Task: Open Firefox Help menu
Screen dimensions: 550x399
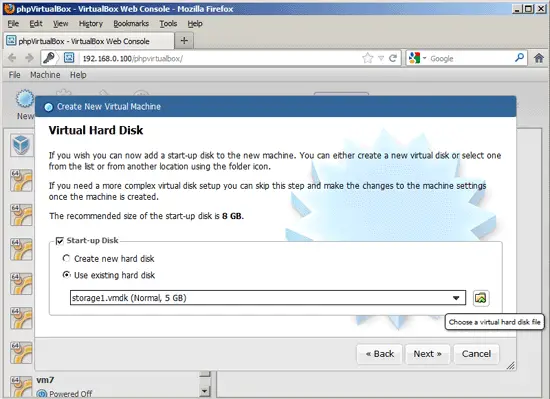Action: [195, 23]
